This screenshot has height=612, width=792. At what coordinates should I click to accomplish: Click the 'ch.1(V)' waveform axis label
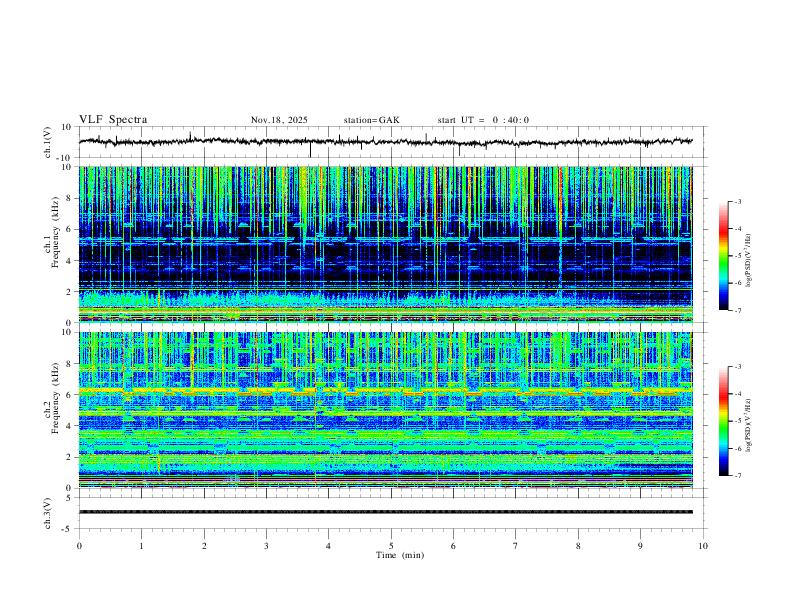(48, 142)
